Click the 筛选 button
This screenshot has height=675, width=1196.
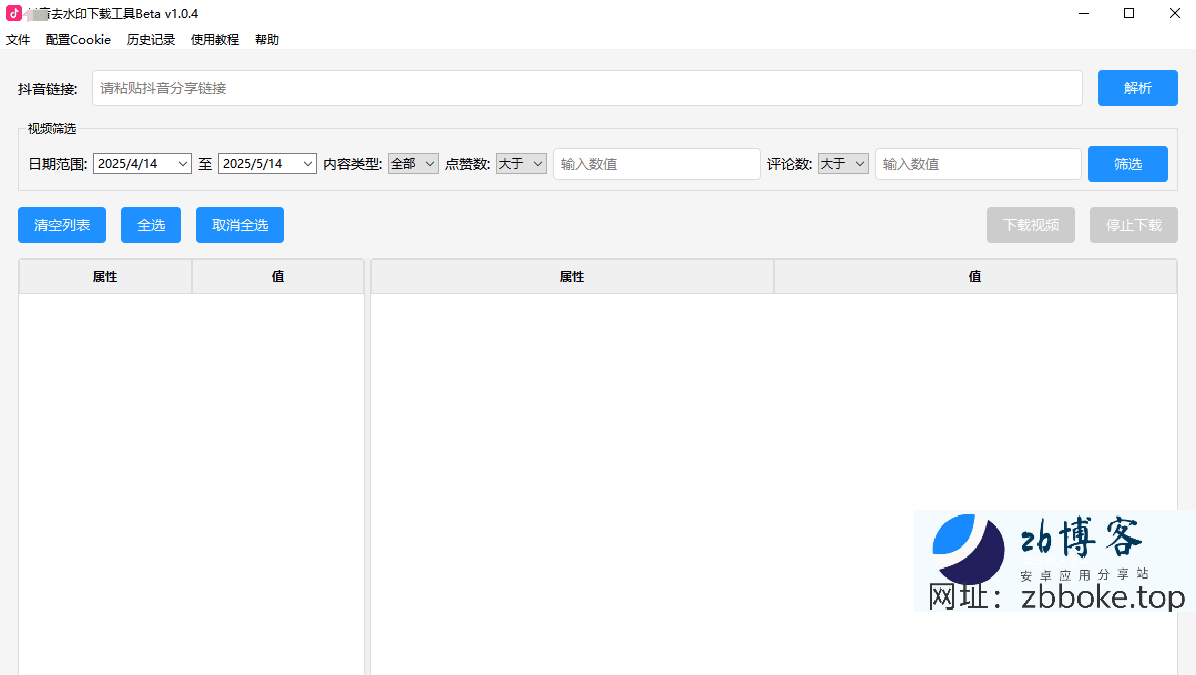pyautogui.click(x=1127, y=164)
